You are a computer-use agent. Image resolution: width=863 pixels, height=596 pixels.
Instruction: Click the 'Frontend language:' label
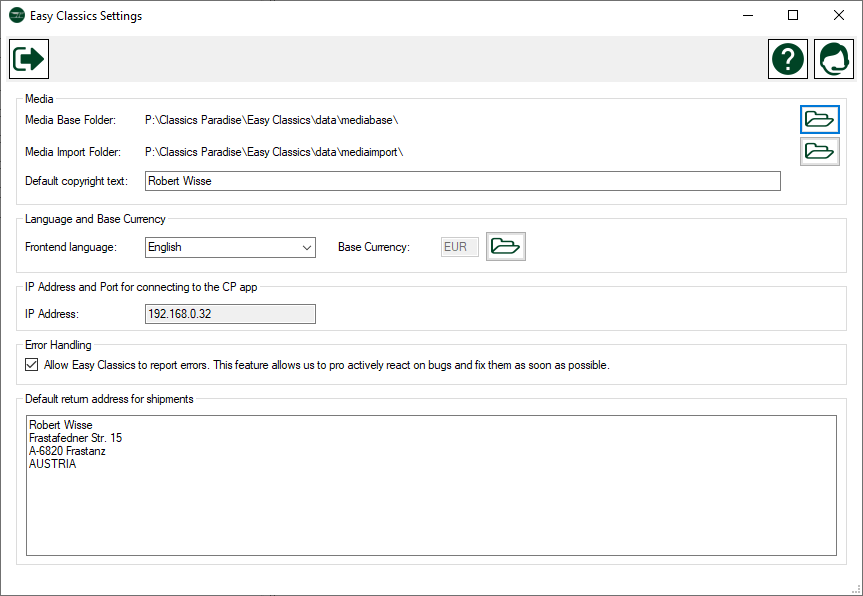[71, 247]
